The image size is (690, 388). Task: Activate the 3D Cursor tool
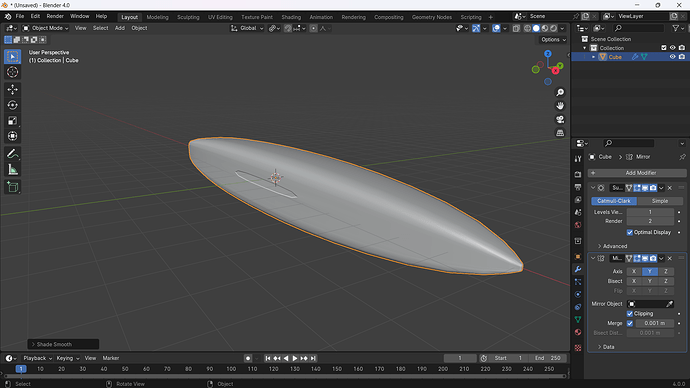tap(12, 72)
